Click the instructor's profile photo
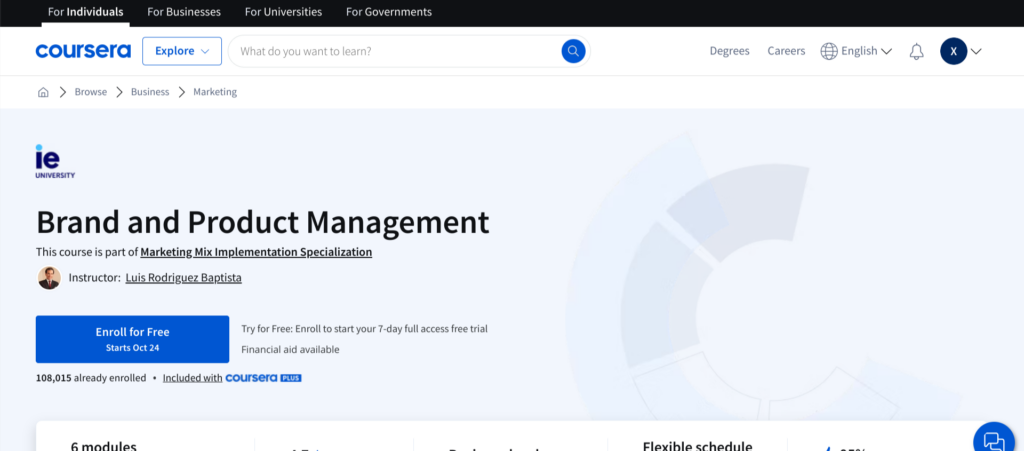1024x451 pixels. [49, 278]
